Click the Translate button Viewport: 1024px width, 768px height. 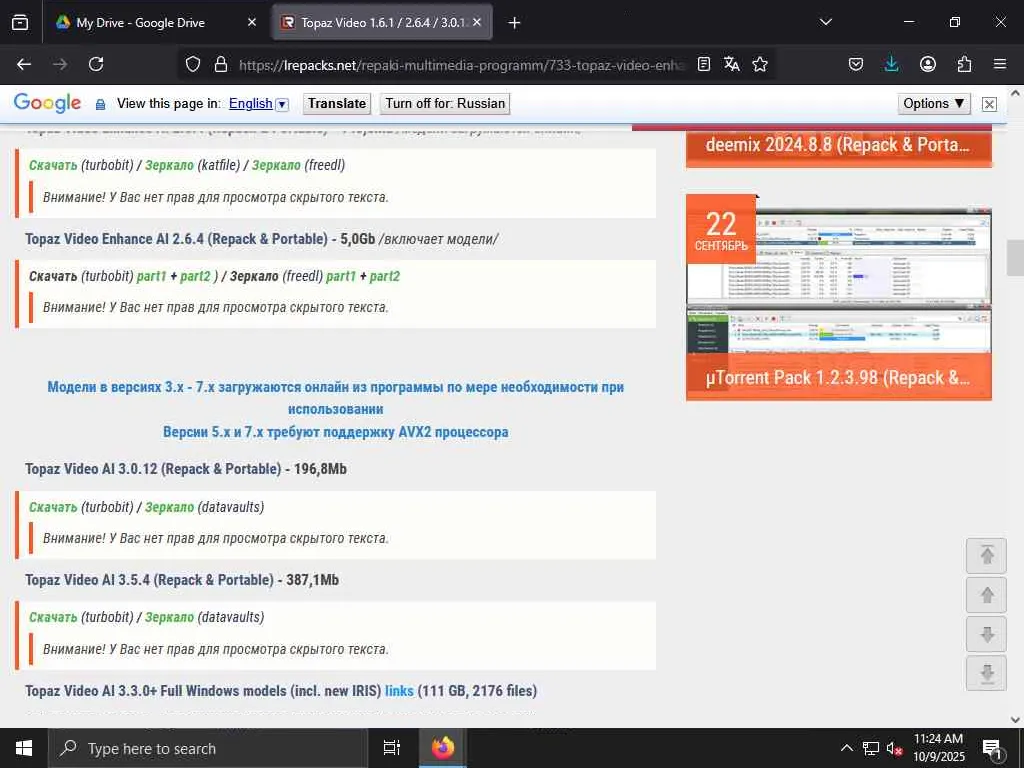[x=337, y=104]
